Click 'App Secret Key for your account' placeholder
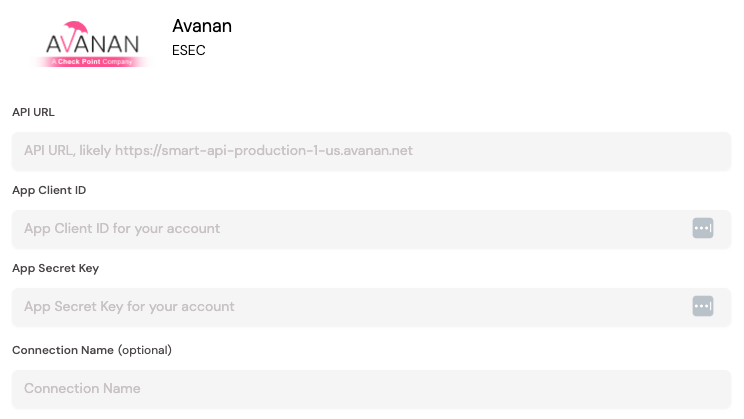Image resolution: width=744 pixels, height=419 pixels. [129, 307]
